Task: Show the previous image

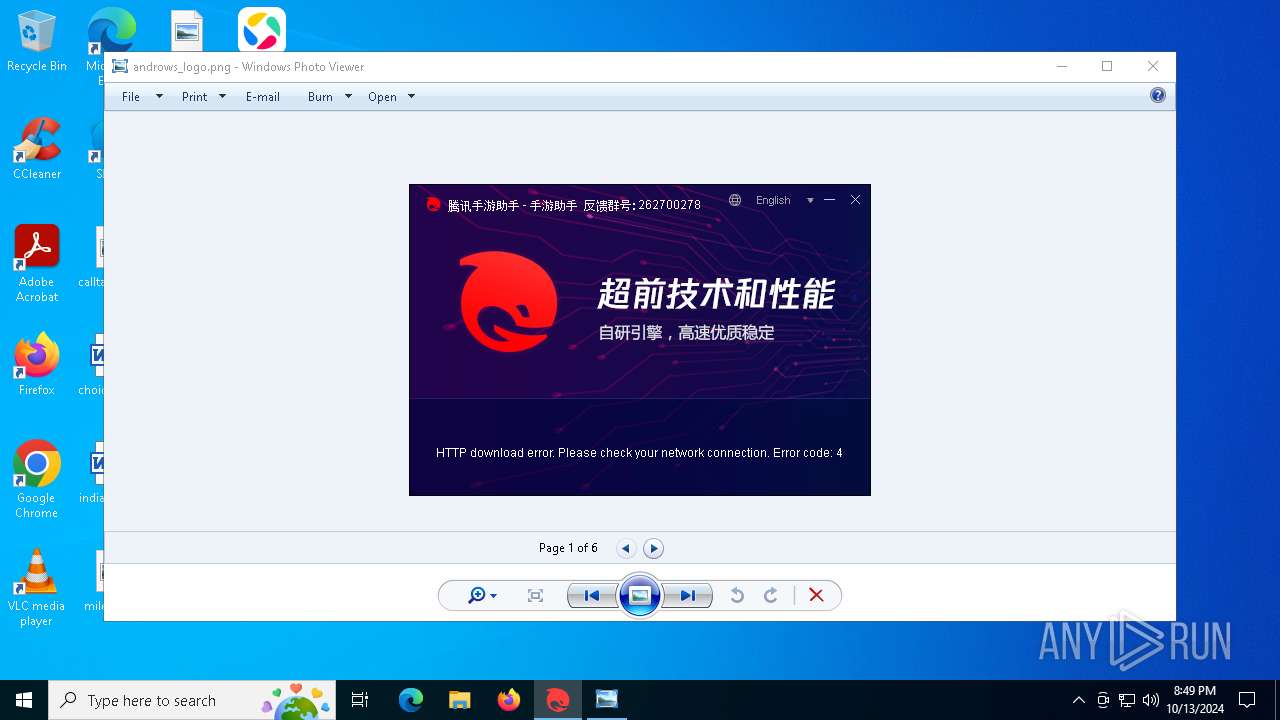Action: pos(592,596)
